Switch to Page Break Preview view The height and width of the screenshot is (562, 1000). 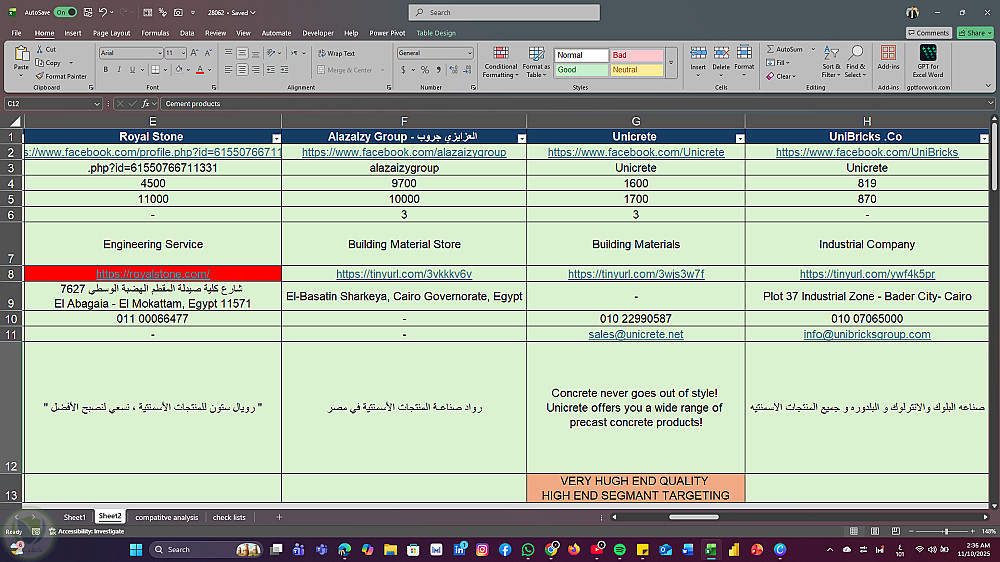pos(896,531)
